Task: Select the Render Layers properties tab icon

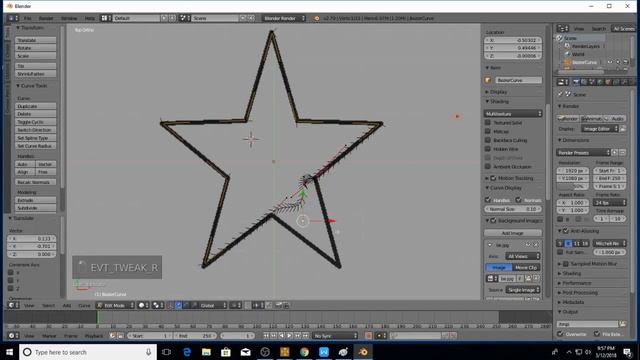Action: point(584,82)
